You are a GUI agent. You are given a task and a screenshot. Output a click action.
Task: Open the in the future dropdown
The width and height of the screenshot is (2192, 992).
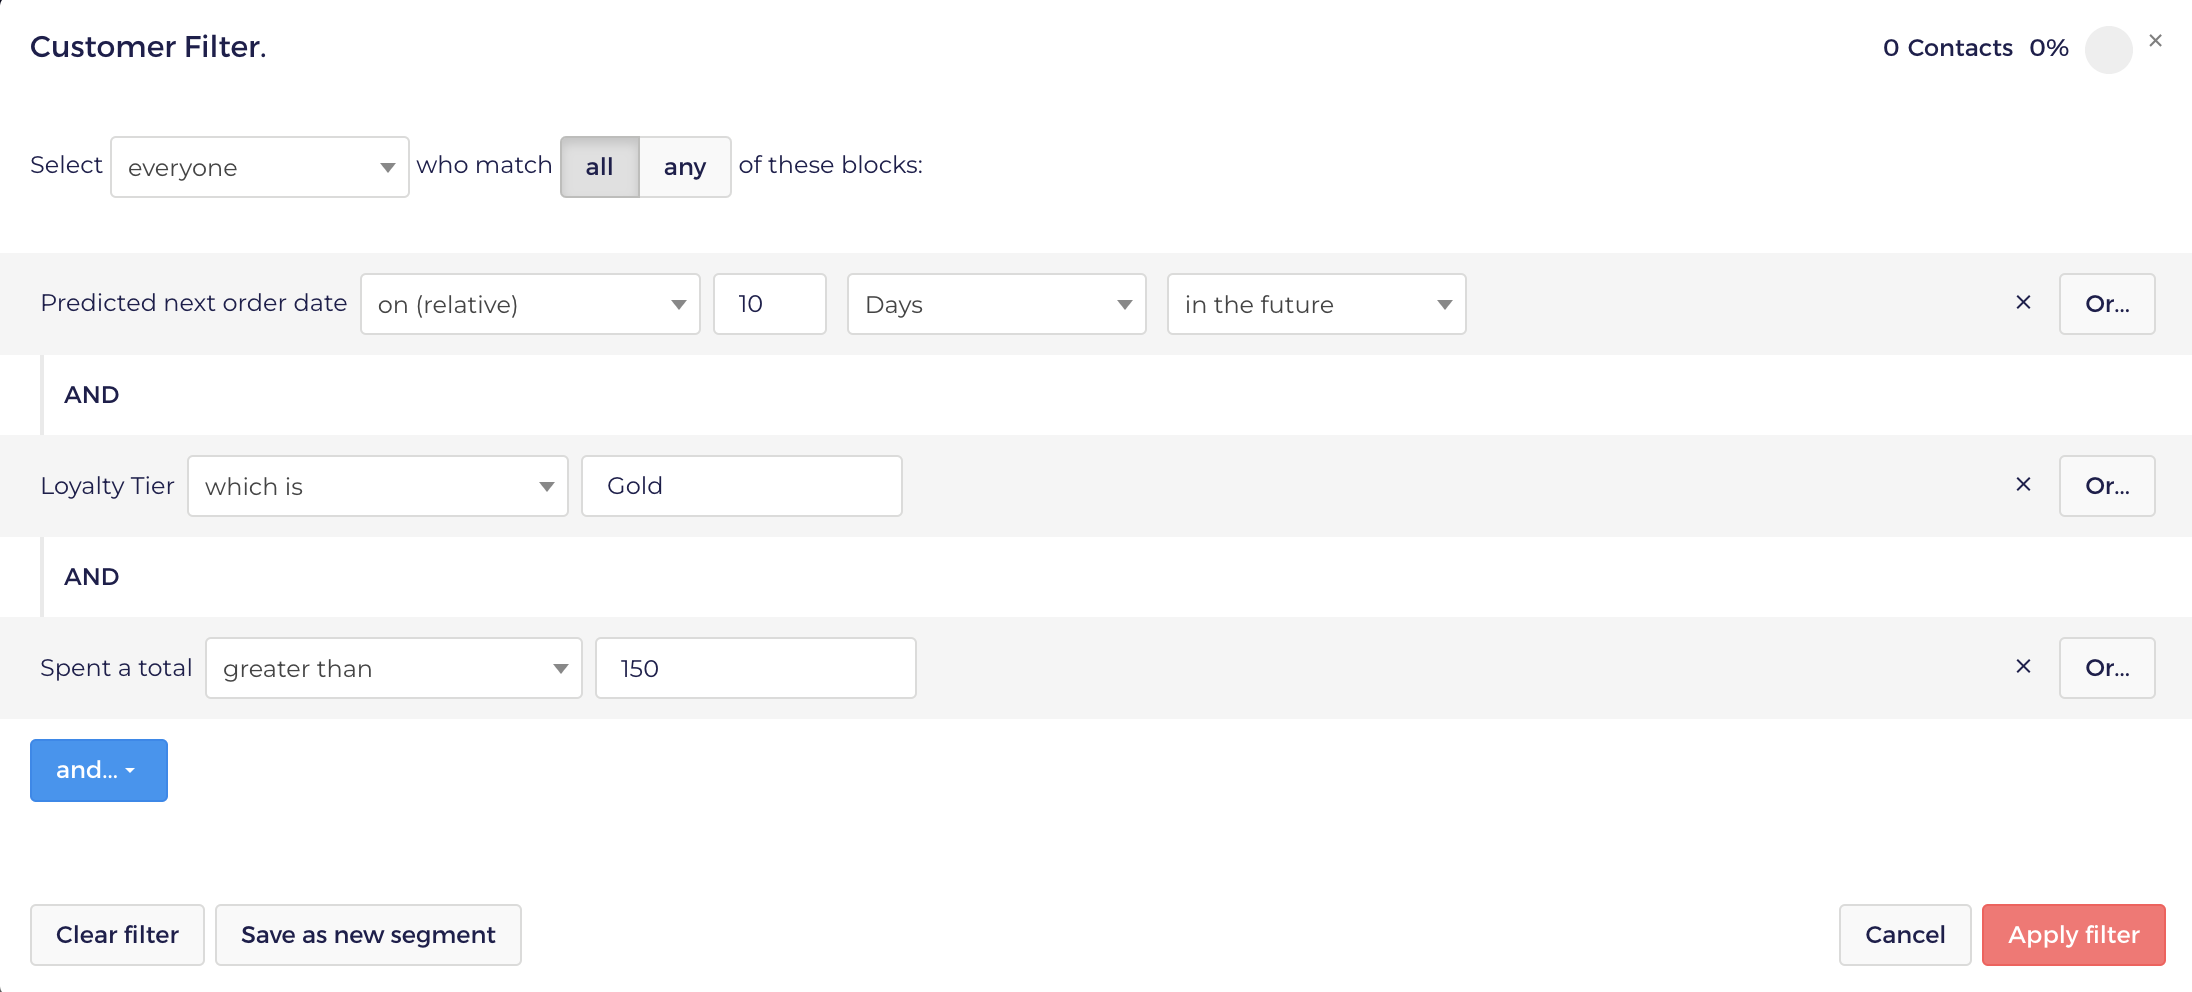(x=1317, y=304)
